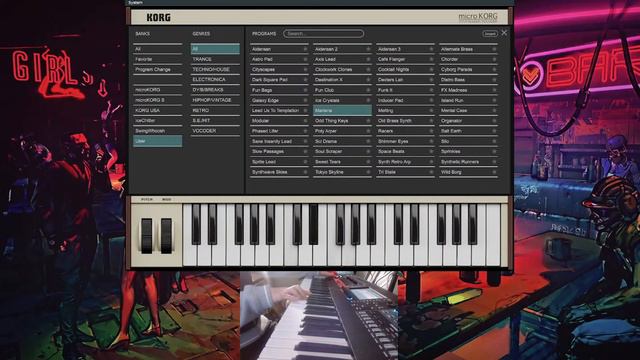Toggle favorite circle beside Melting
The width and height of the screenshot is (640, 360).
tap(431, 111)
